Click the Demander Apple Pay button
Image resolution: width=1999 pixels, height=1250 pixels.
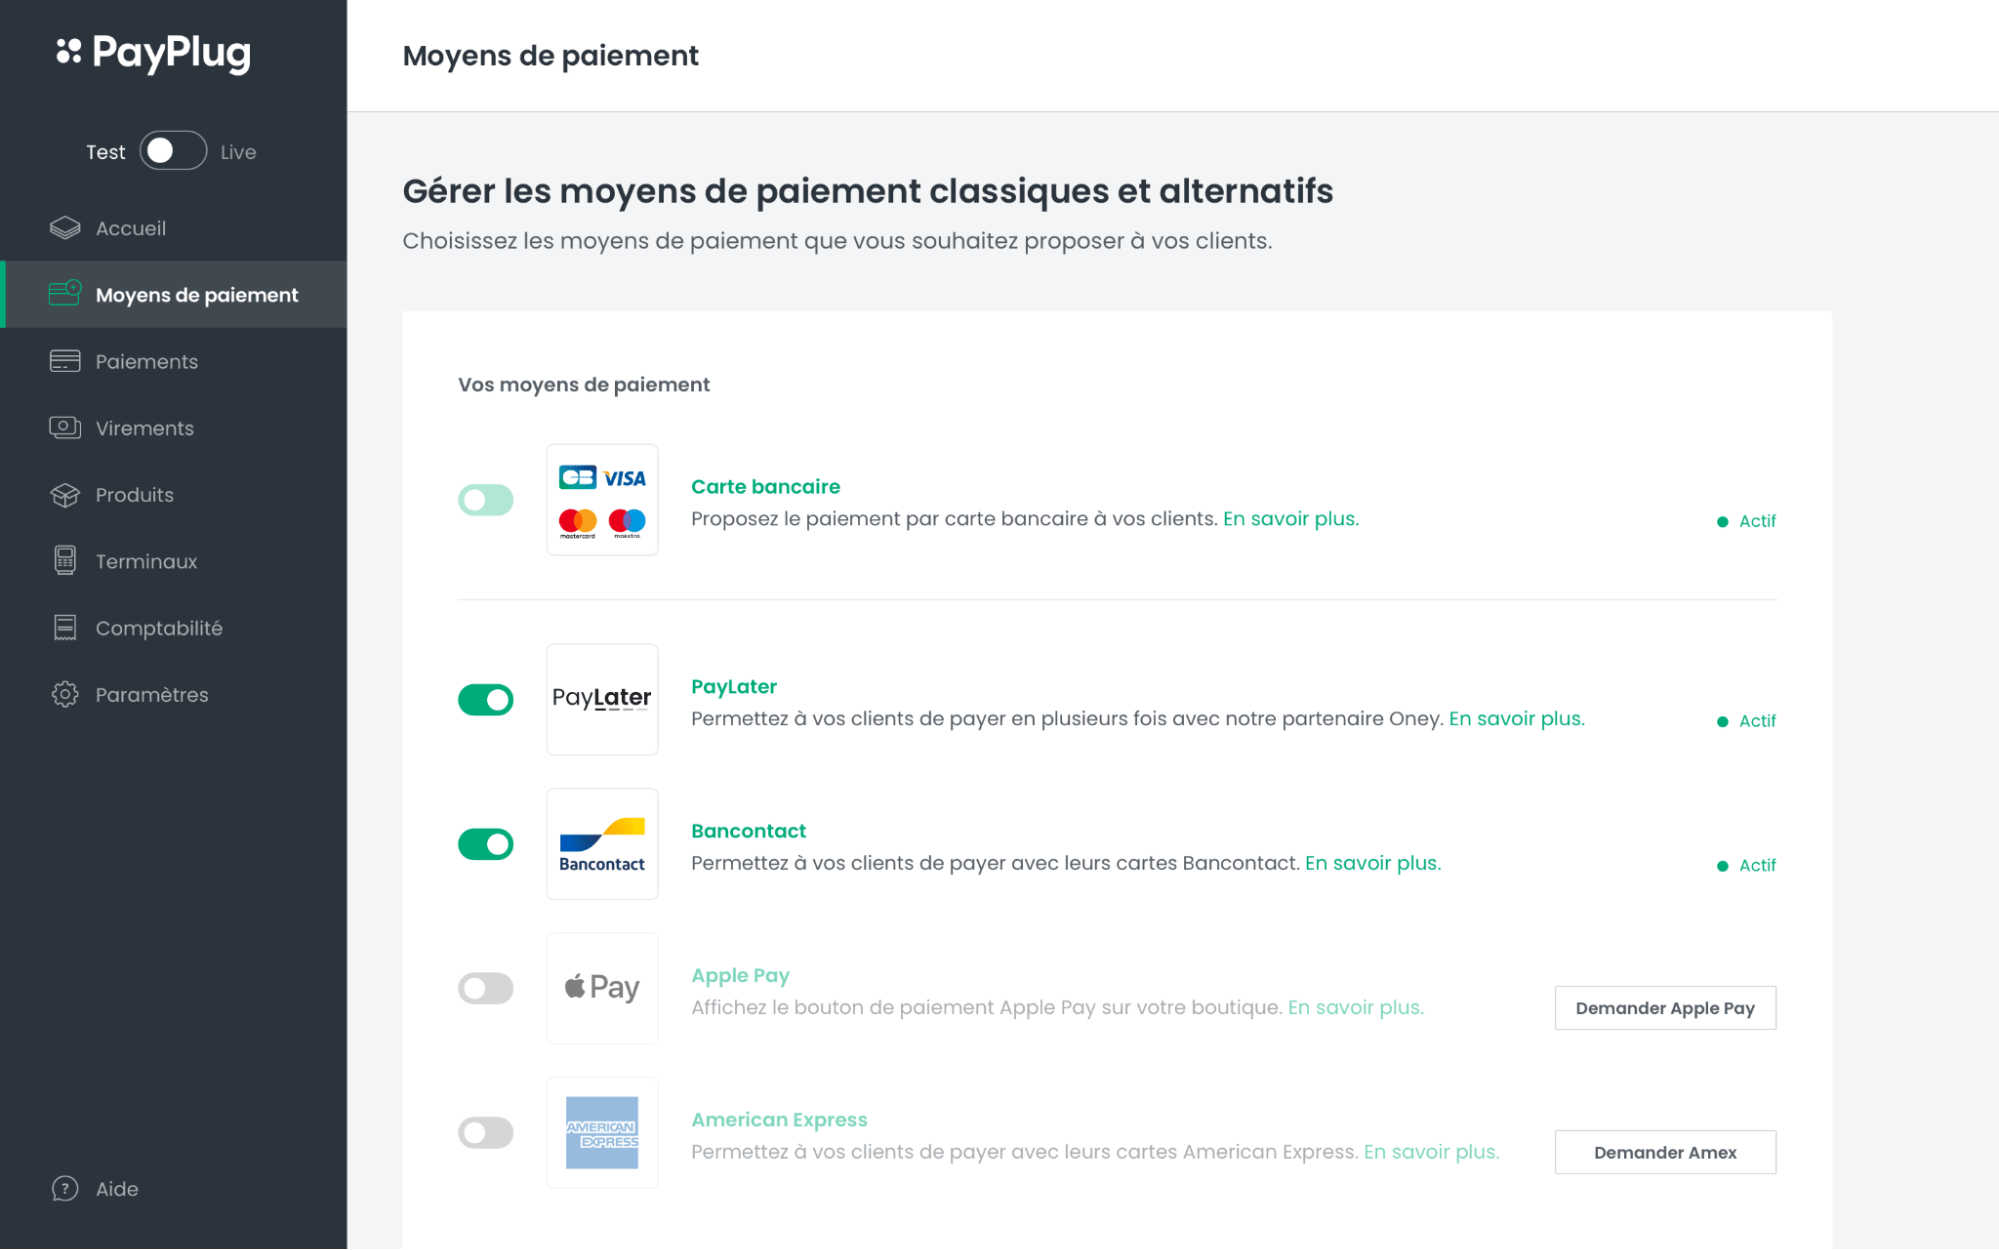click(1664, 1007)
